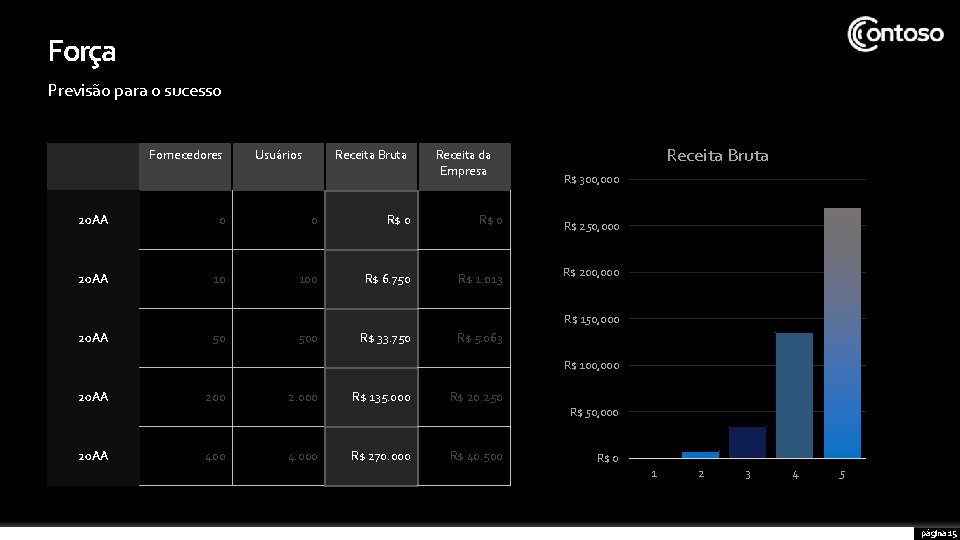Select Fornecedores cell with value "400"
This screenshot has width=960, height=540.
point(186,456)
